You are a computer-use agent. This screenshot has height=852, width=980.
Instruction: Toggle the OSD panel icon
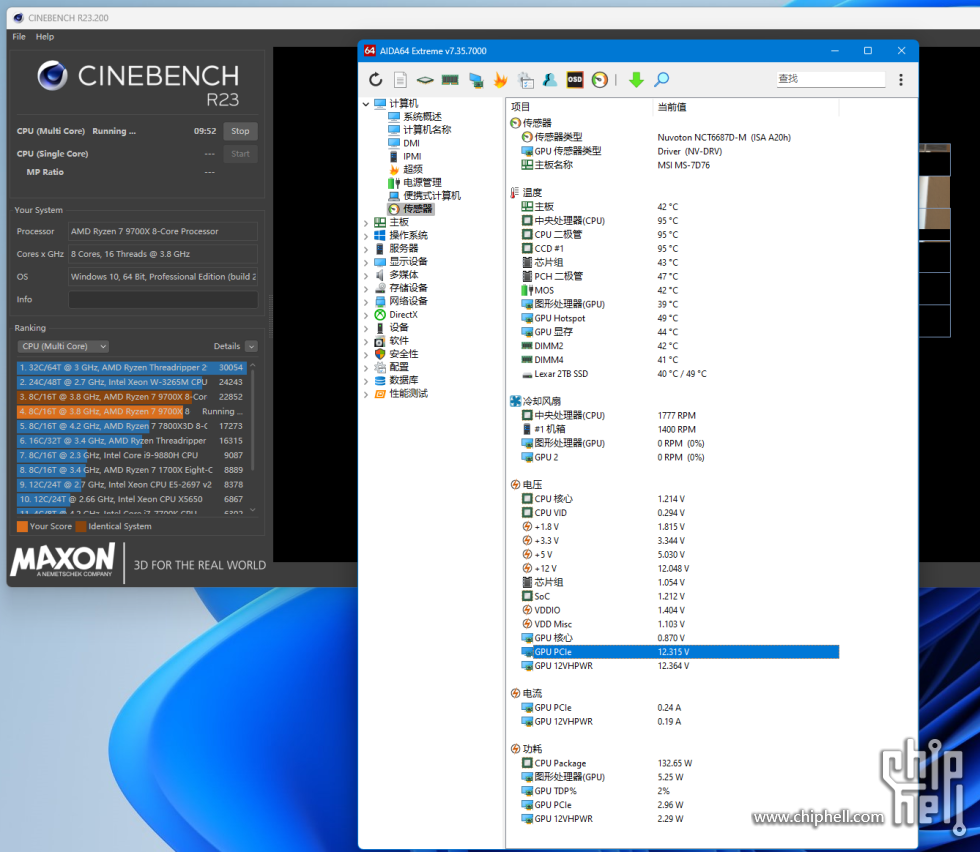tap(575, 79)
